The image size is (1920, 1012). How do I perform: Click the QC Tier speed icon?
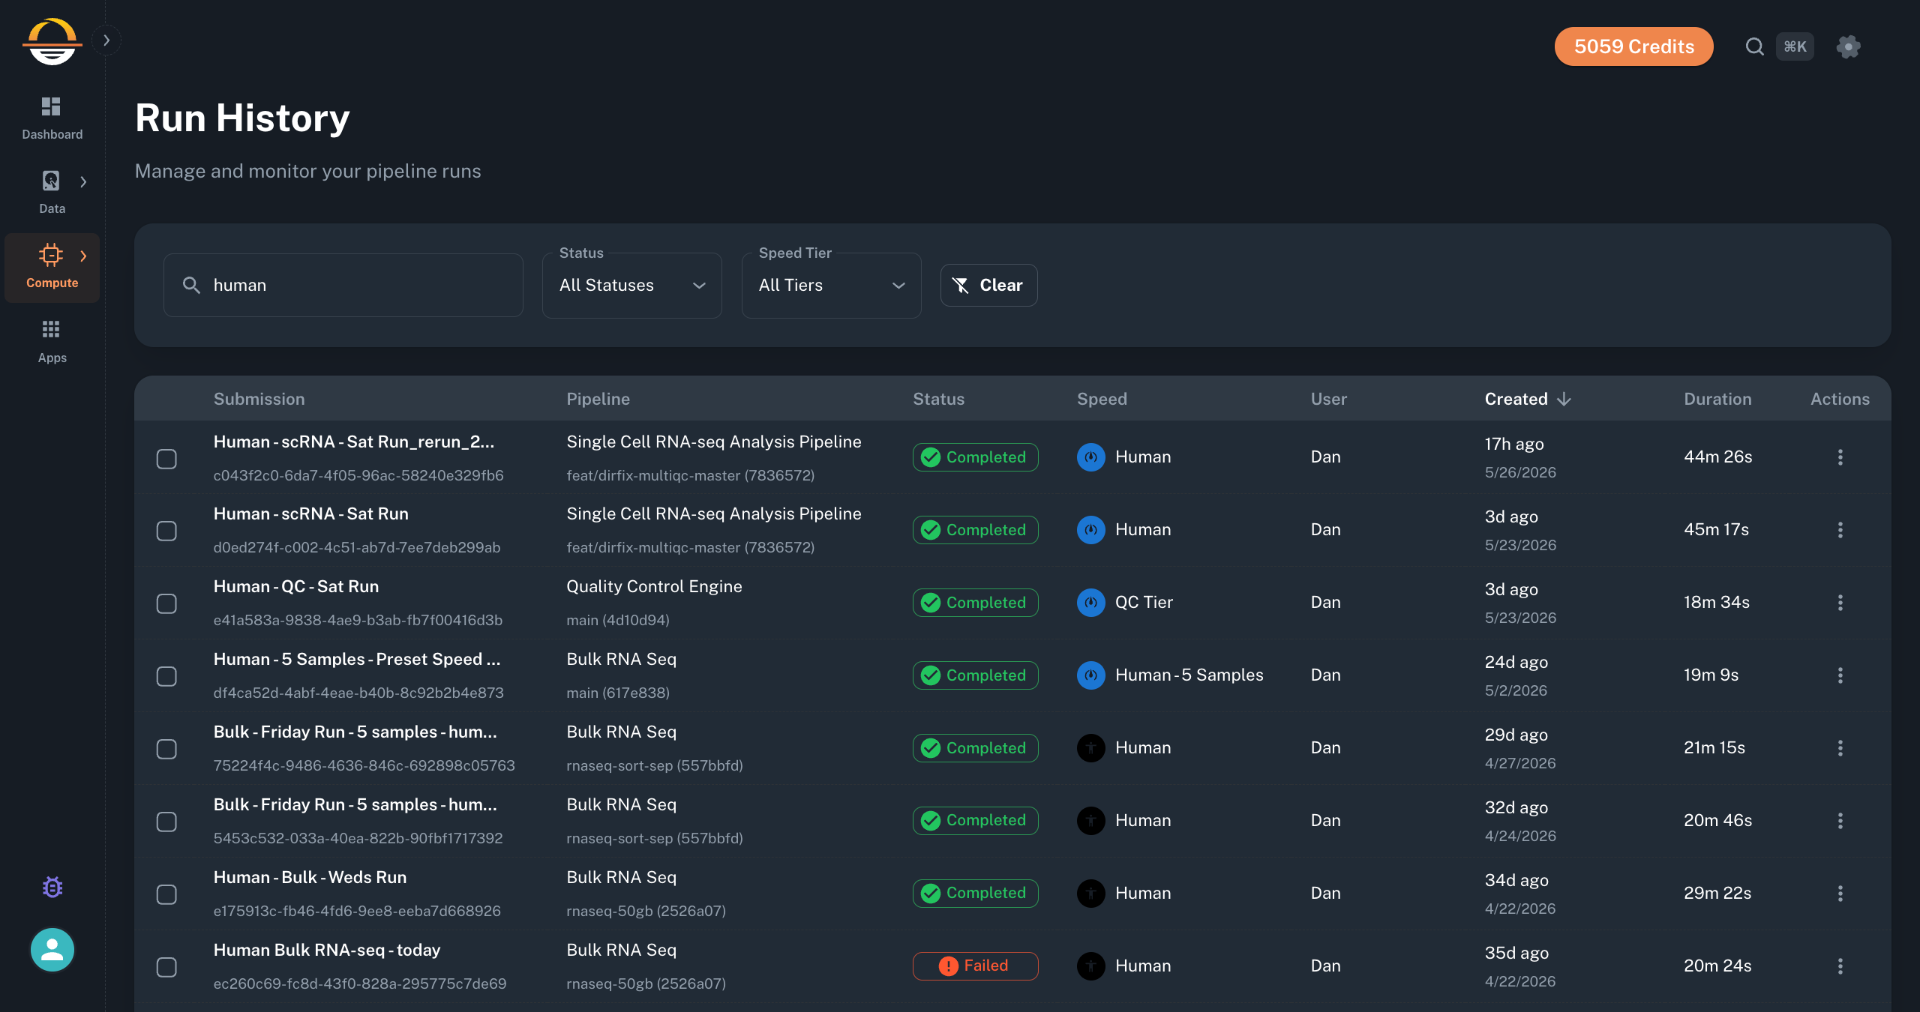click(x=1091, y=602)
